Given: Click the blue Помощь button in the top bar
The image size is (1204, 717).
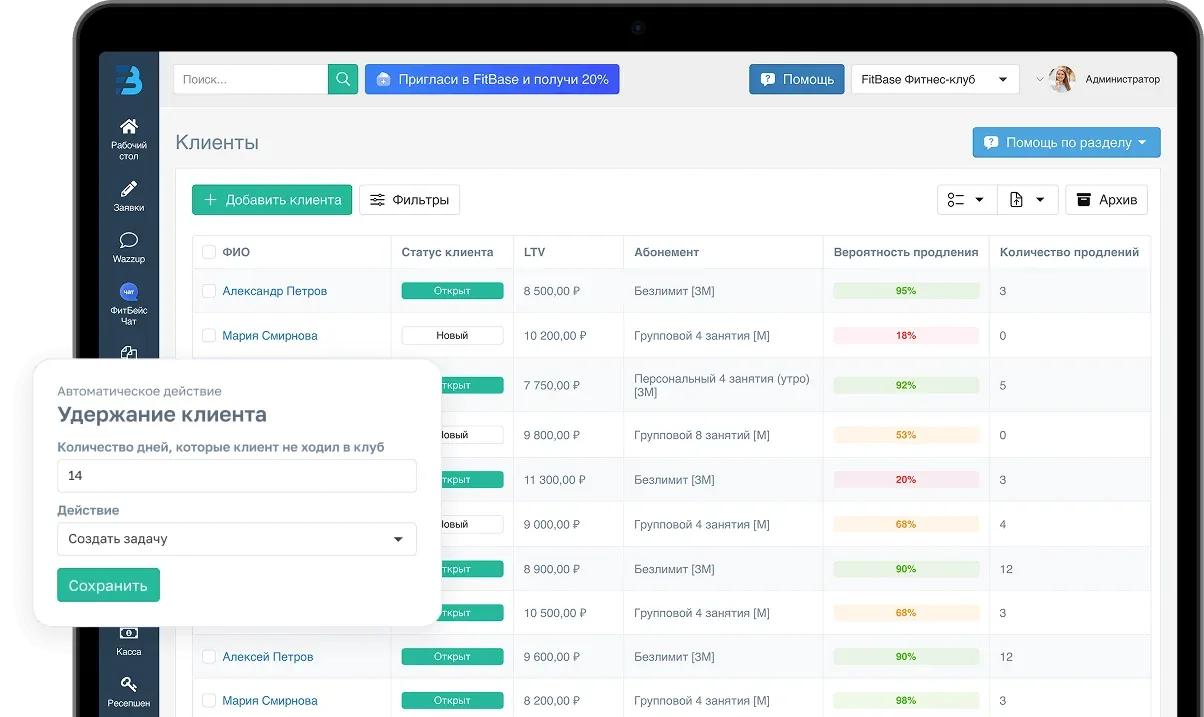Looking at the screenshot, I should point(797,79).
